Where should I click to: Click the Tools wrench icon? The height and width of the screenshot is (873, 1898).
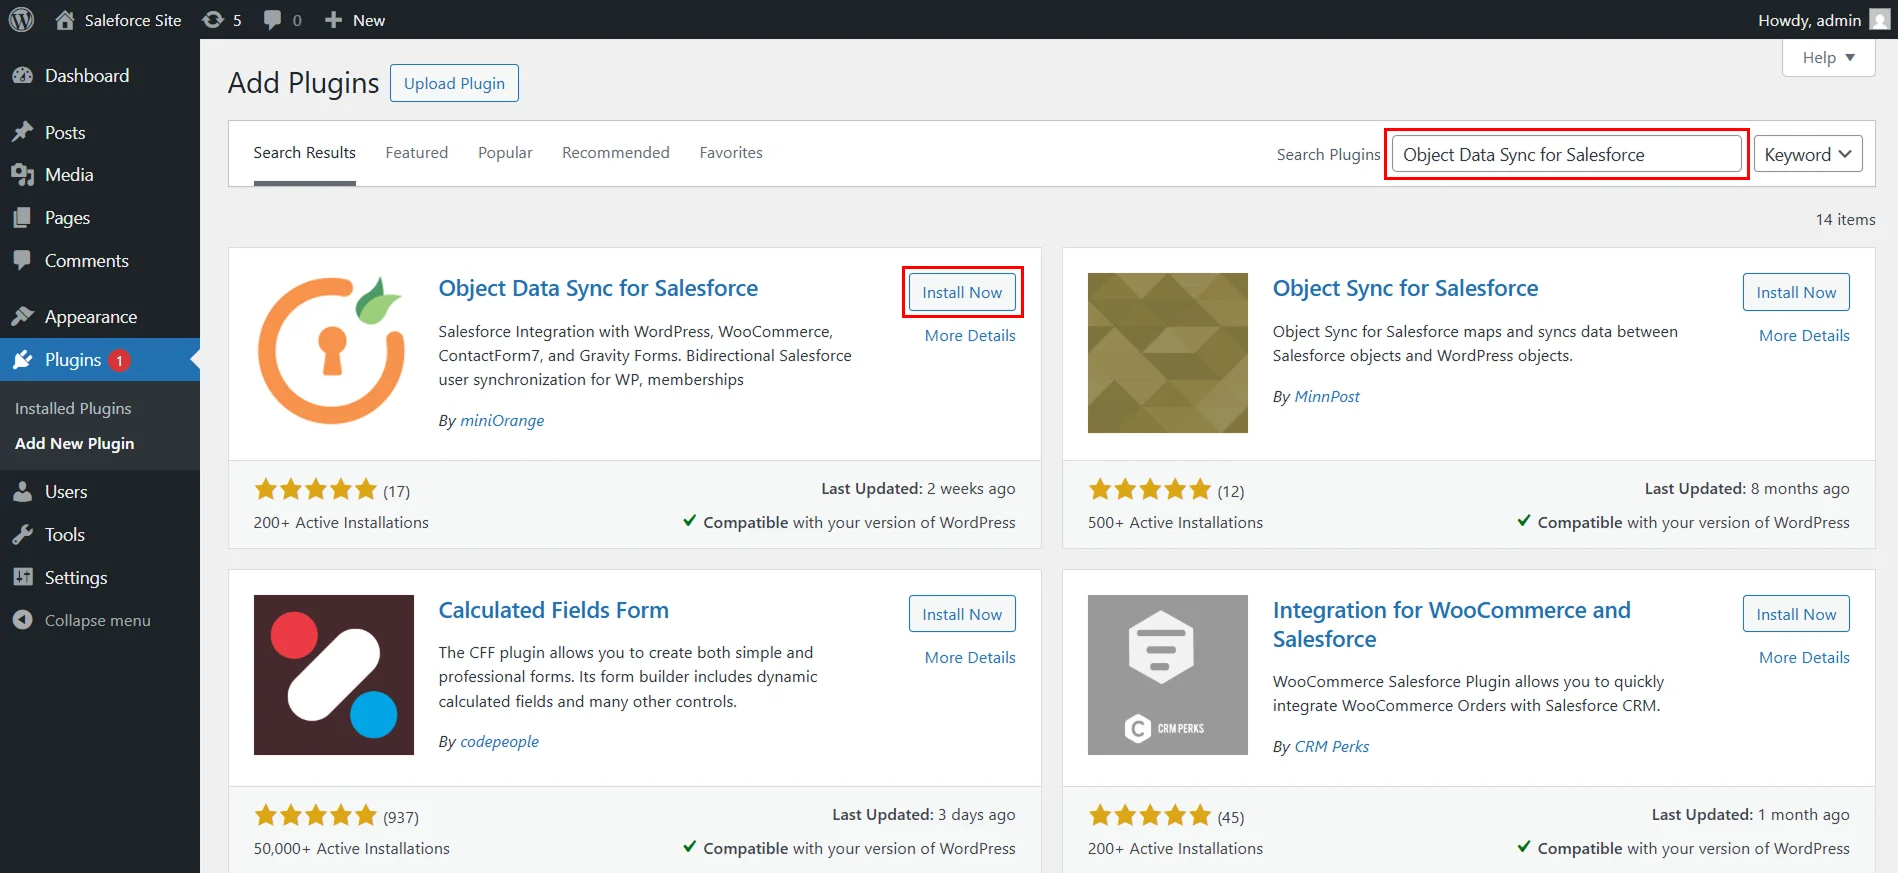click(x=22, y=535)
